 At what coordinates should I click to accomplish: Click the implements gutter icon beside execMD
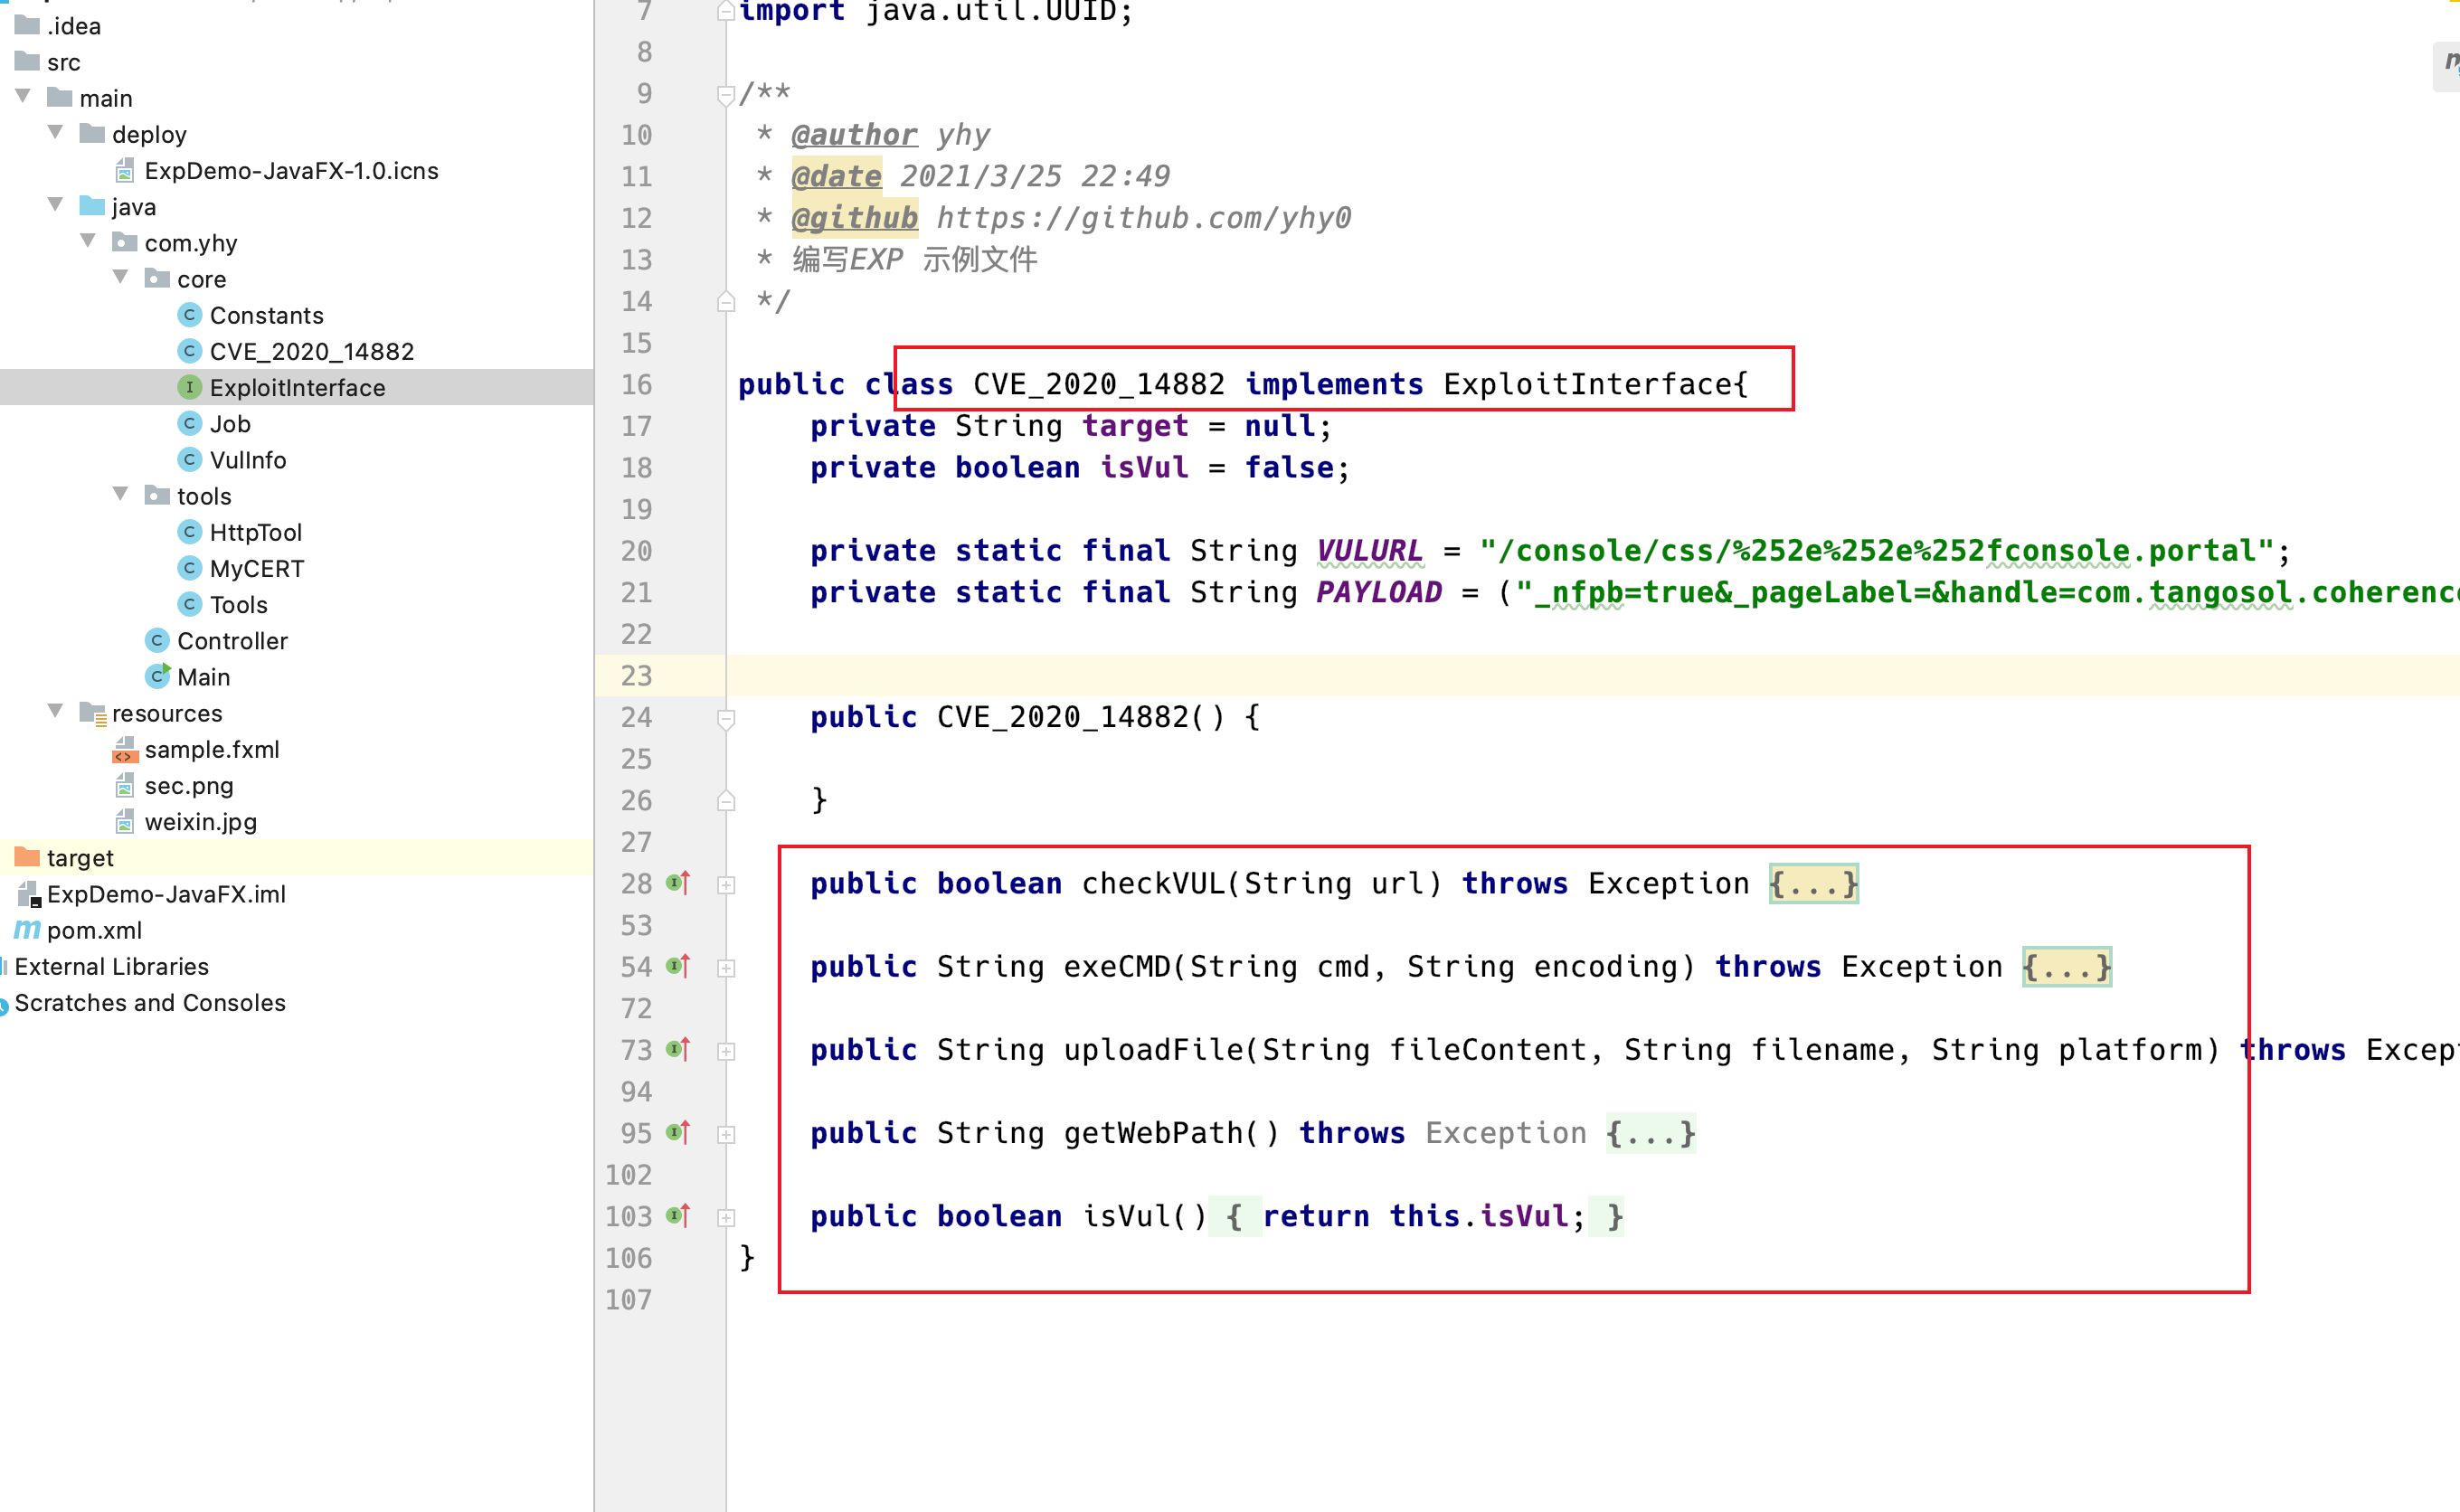[x=679, y=966]
